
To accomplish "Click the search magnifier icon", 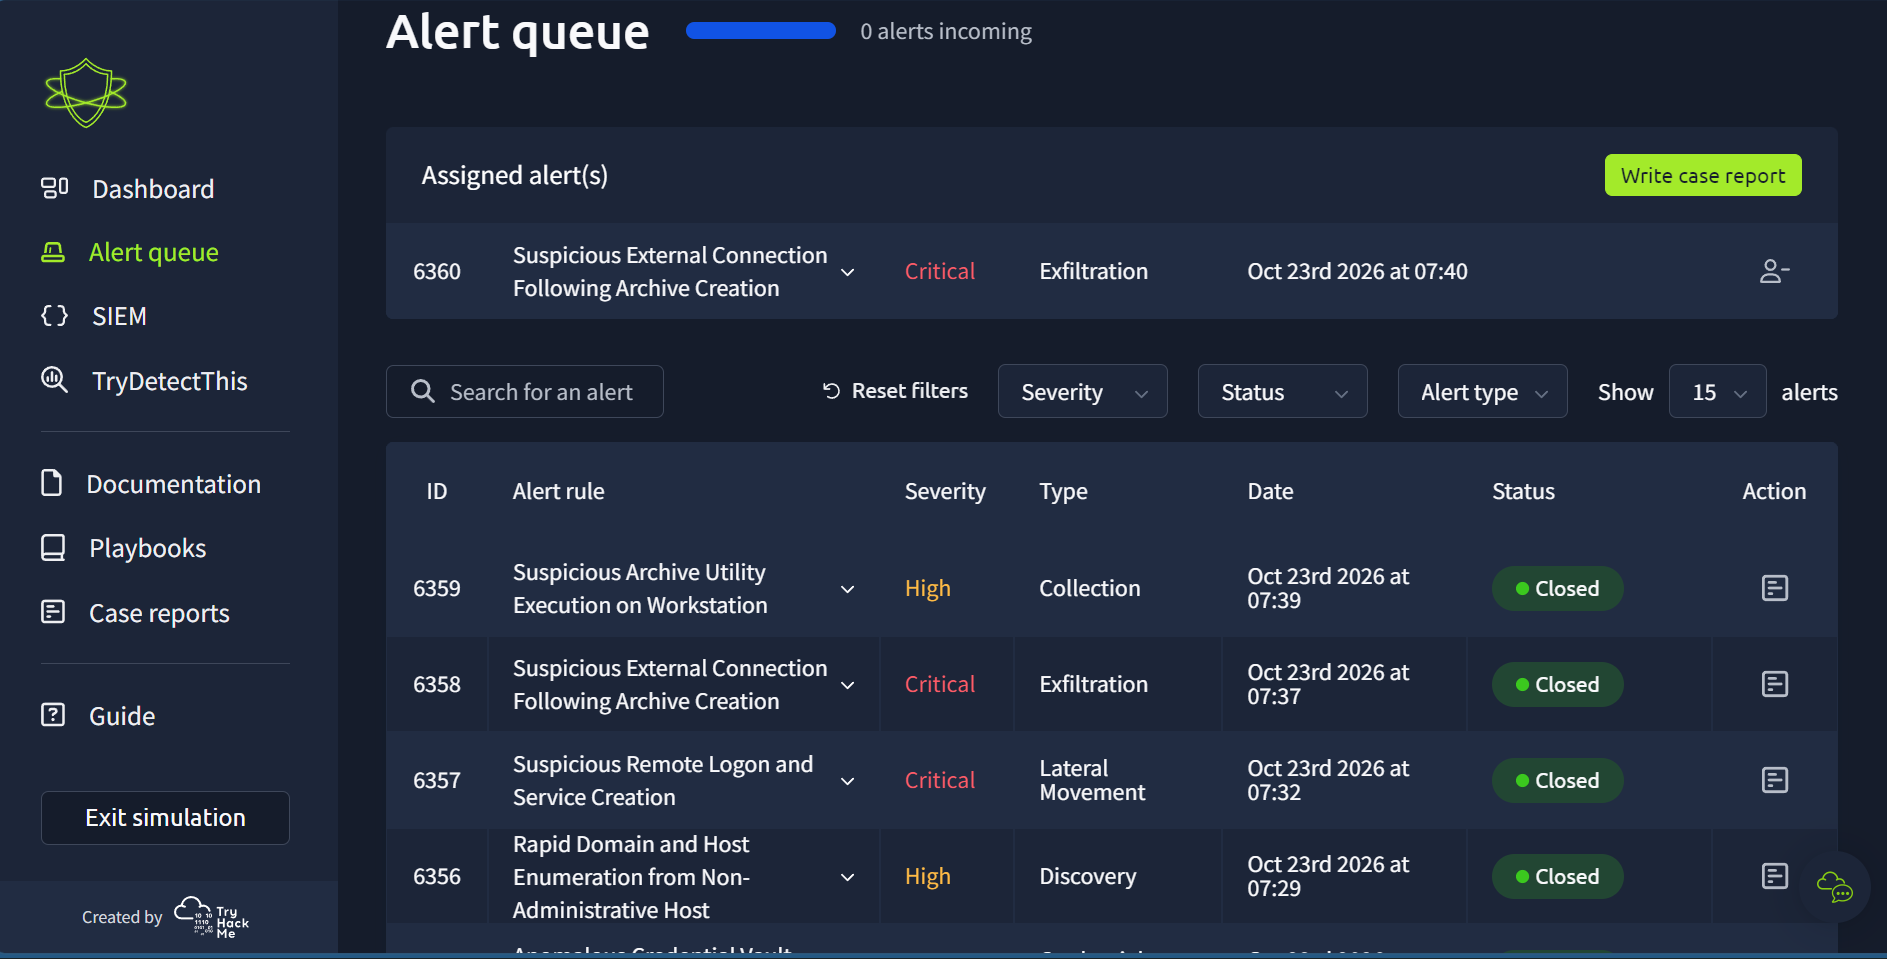I will 423,391.
